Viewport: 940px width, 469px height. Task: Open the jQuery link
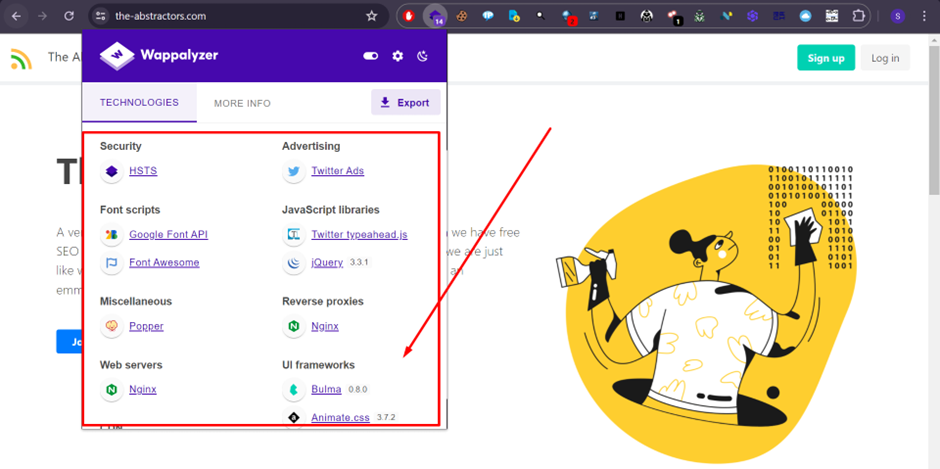tap(327, 263)
